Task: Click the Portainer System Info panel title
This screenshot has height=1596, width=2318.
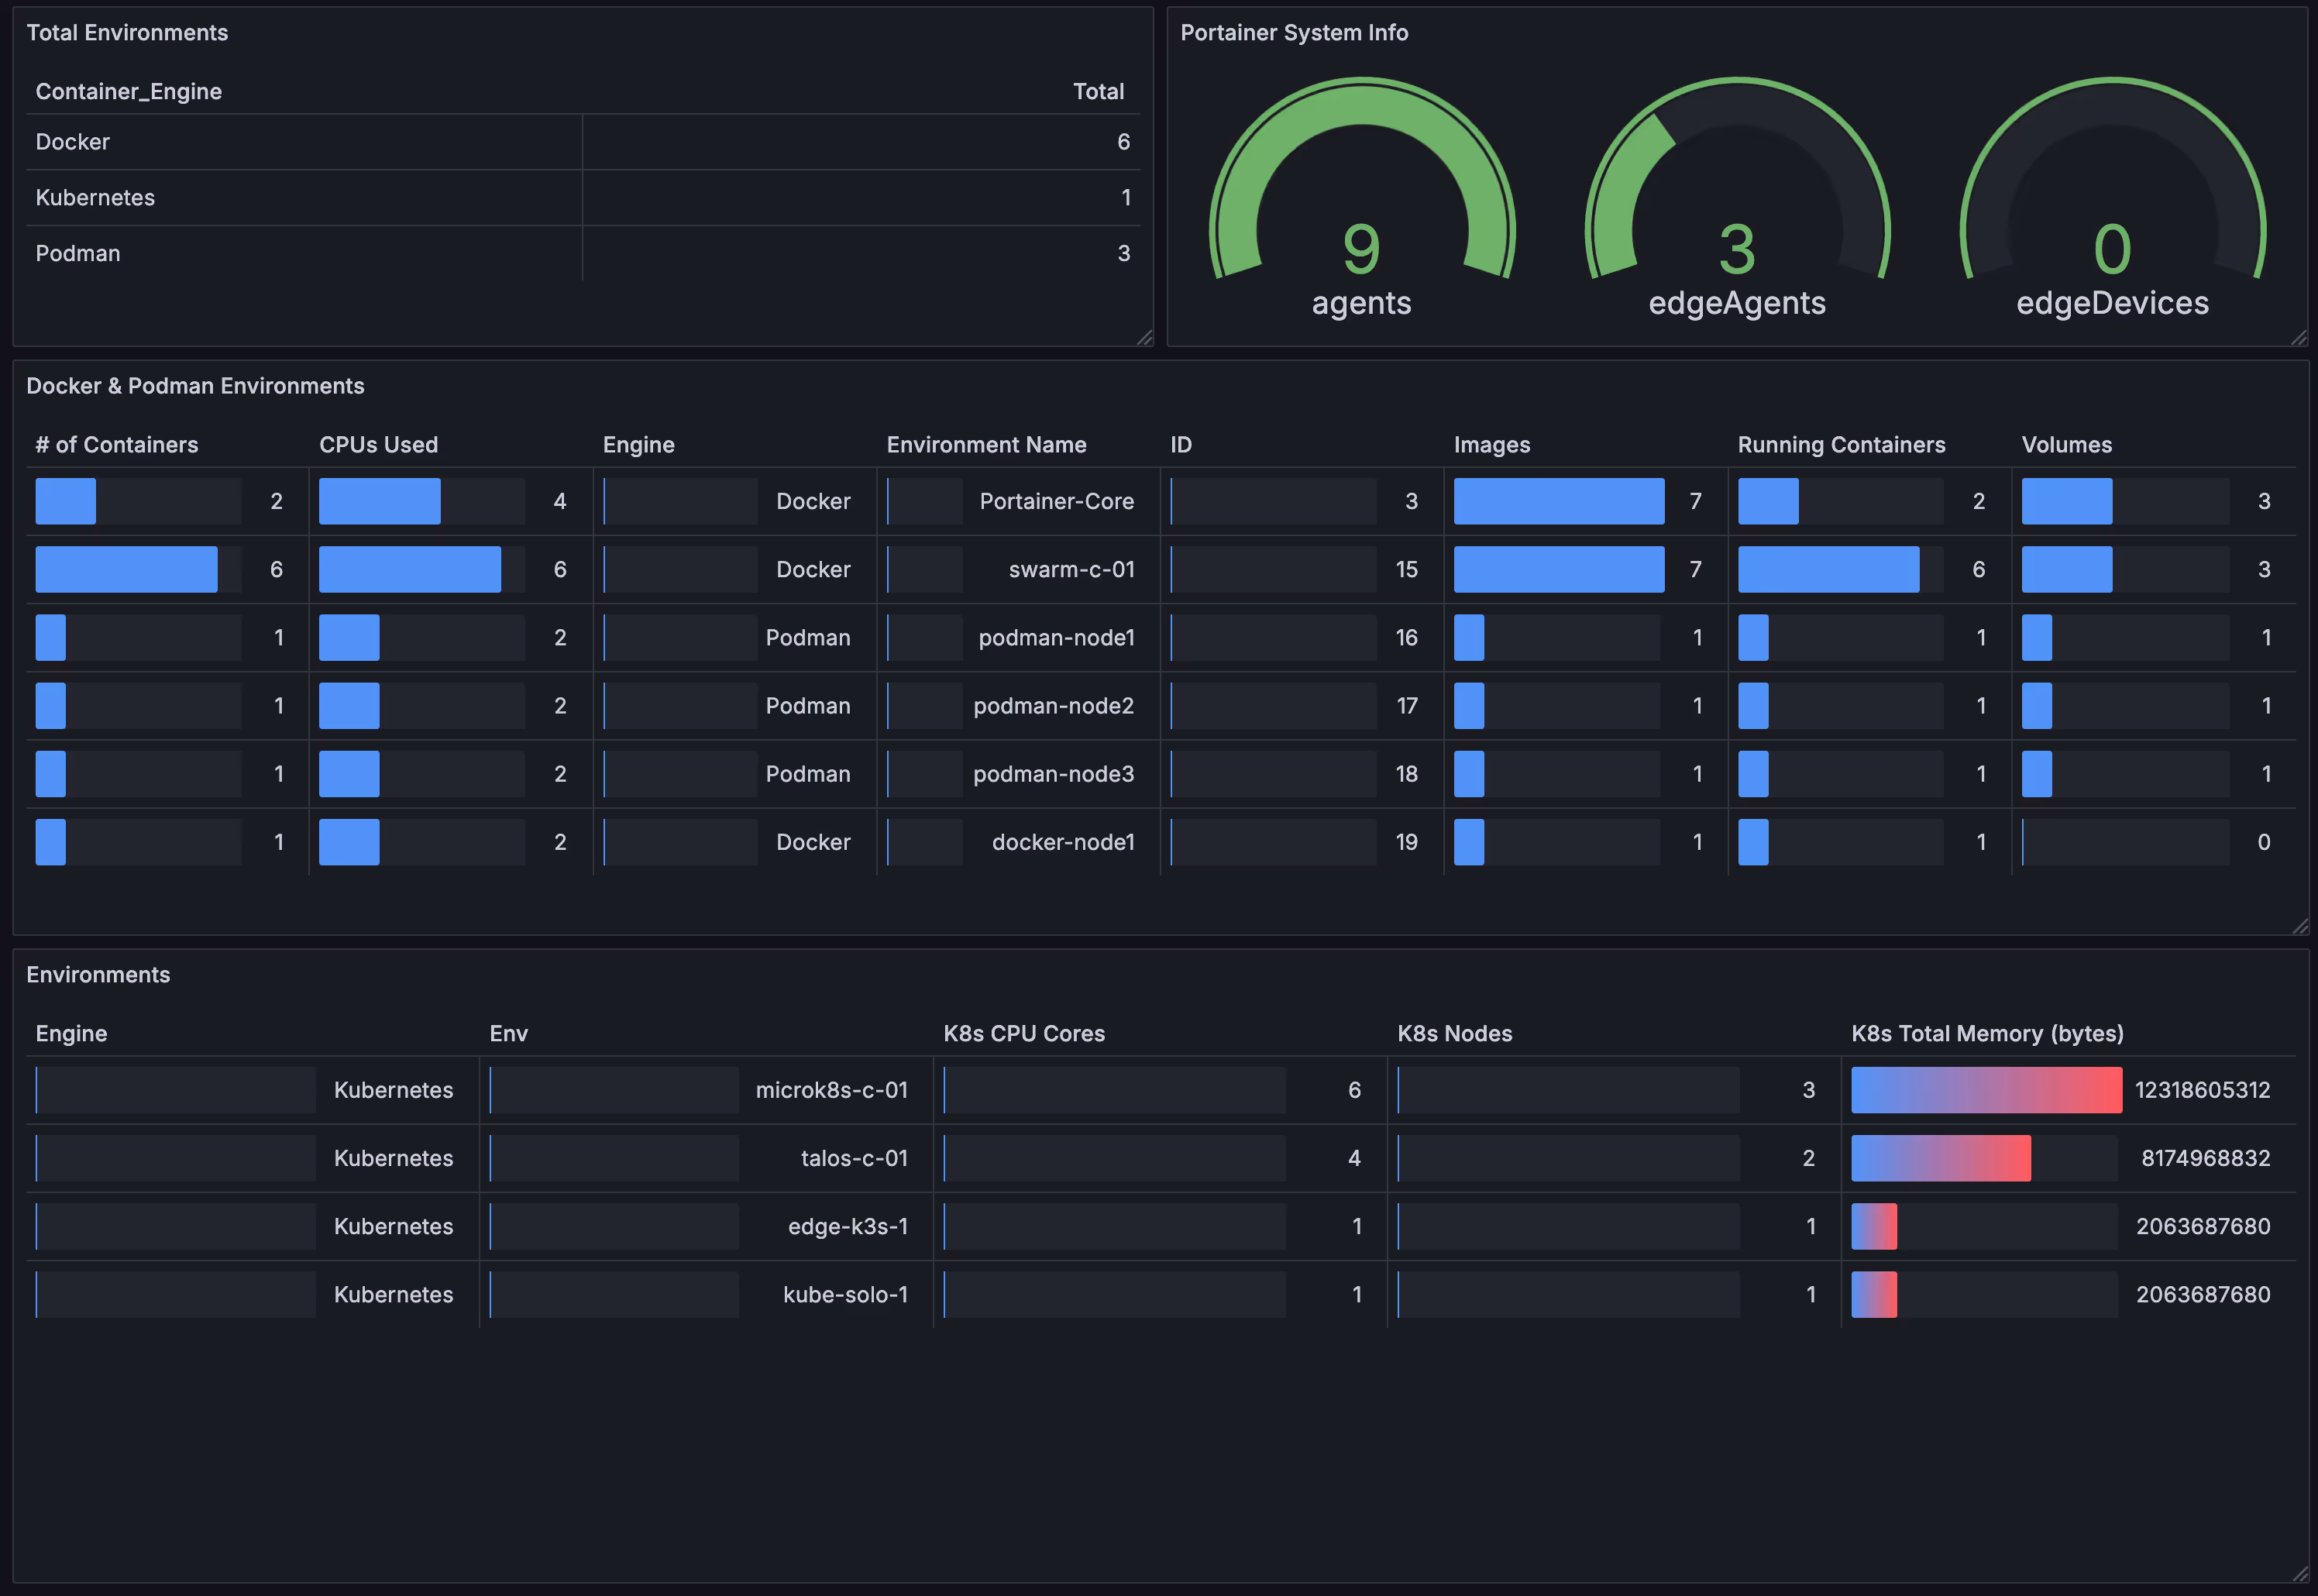Action: point(1294,33)
